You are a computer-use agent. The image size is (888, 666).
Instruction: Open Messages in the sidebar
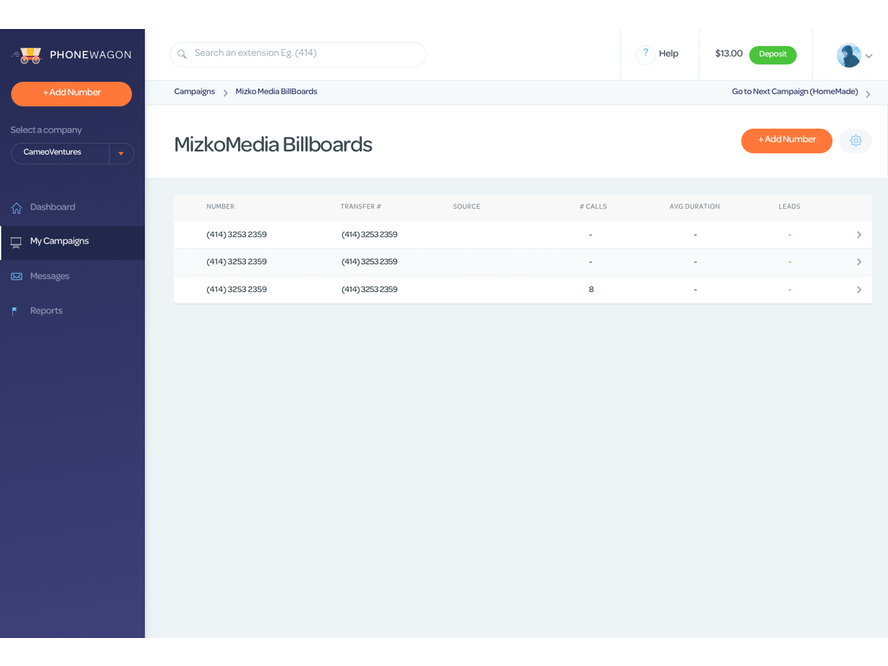coord(50,276)
